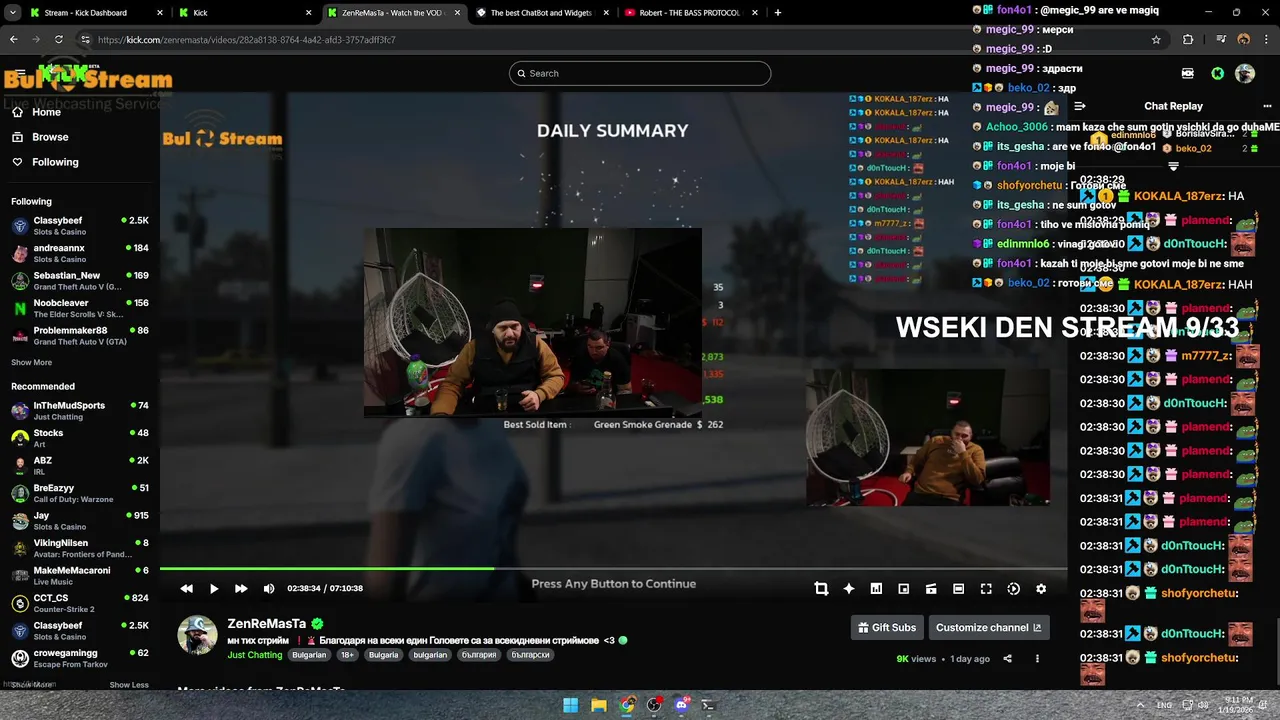Screen dimensions: 1280x720
Task: Open Following in the sidebar
Action: pos(55,162)
